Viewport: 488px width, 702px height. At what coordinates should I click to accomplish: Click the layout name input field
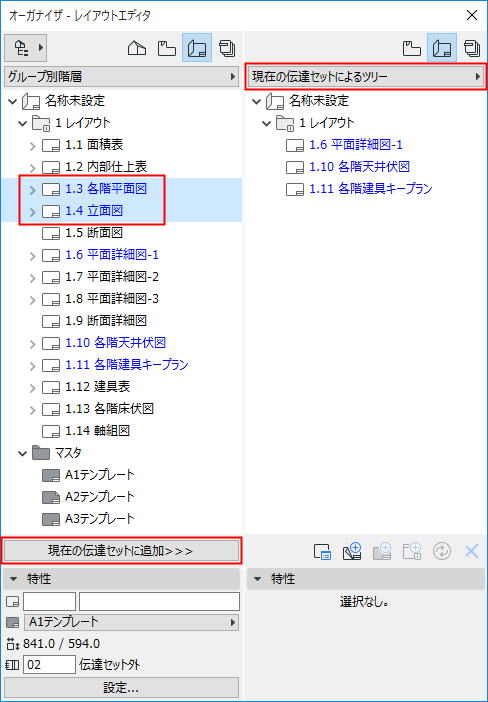(x=159, y=602)
